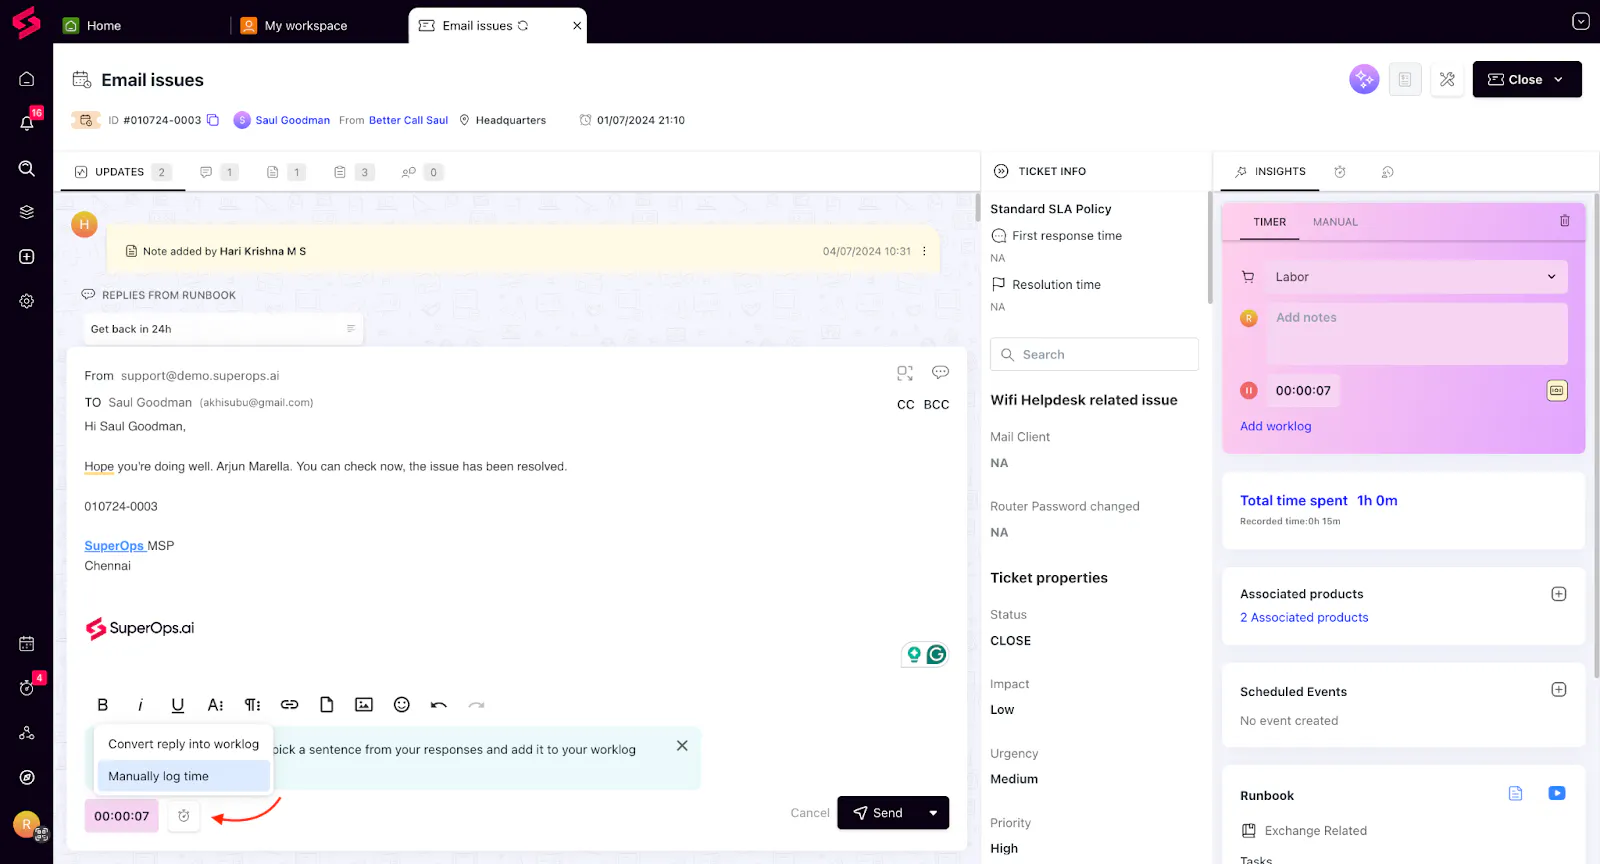Click the AI sparkle assistant icon

[x=1364, y=79]
